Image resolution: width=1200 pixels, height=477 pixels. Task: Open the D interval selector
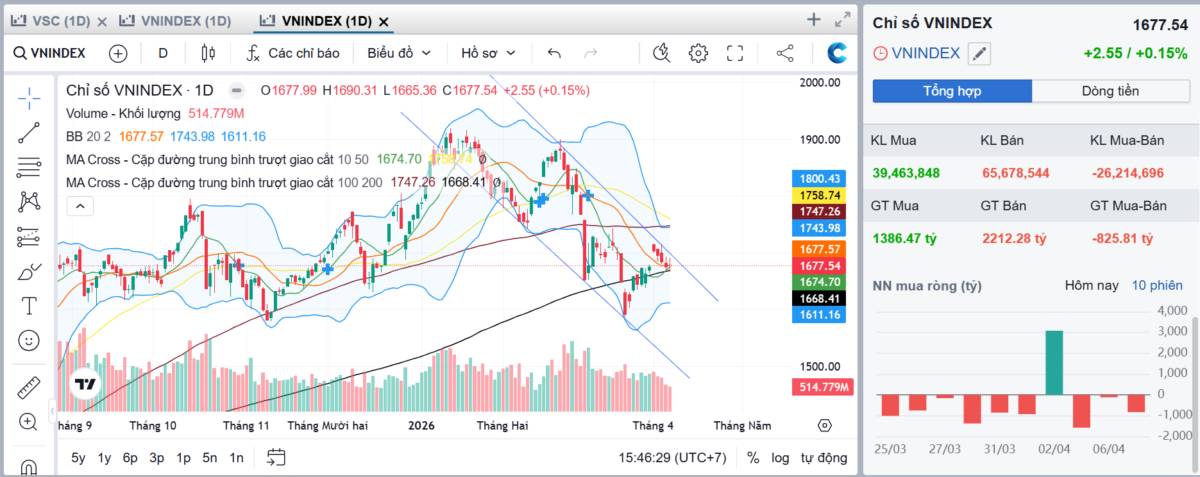point(163,53)
